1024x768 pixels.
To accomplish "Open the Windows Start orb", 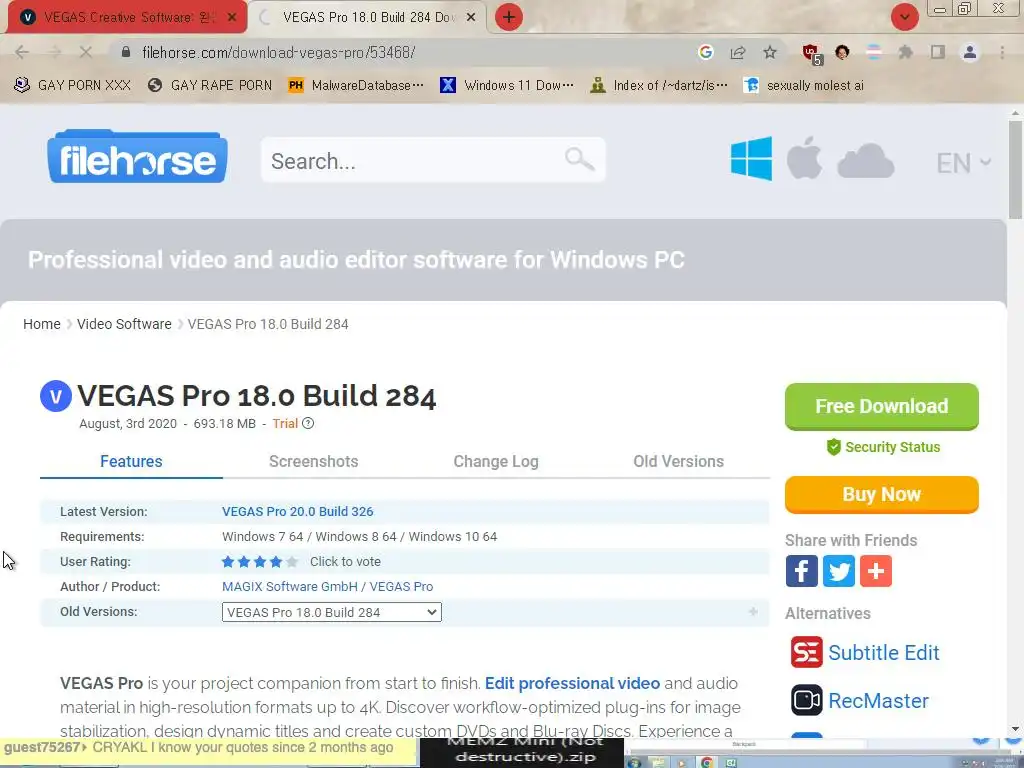I will pos(634,761).
